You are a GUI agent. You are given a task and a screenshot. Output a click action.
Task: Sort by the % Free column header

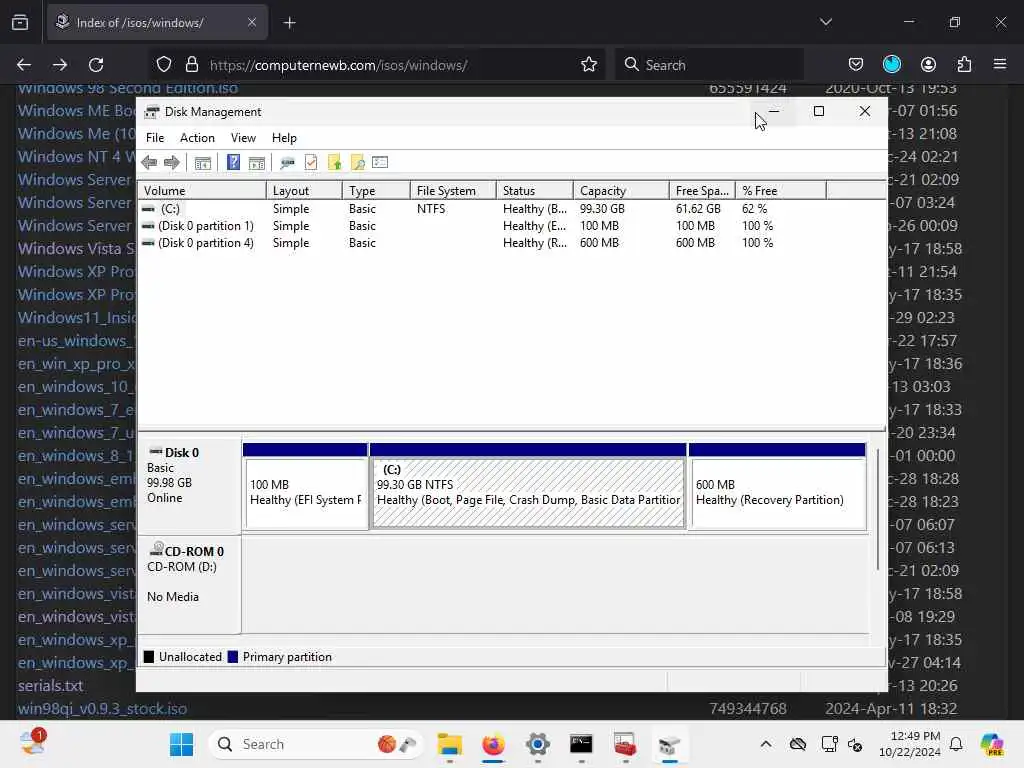[x=781, y=191]
